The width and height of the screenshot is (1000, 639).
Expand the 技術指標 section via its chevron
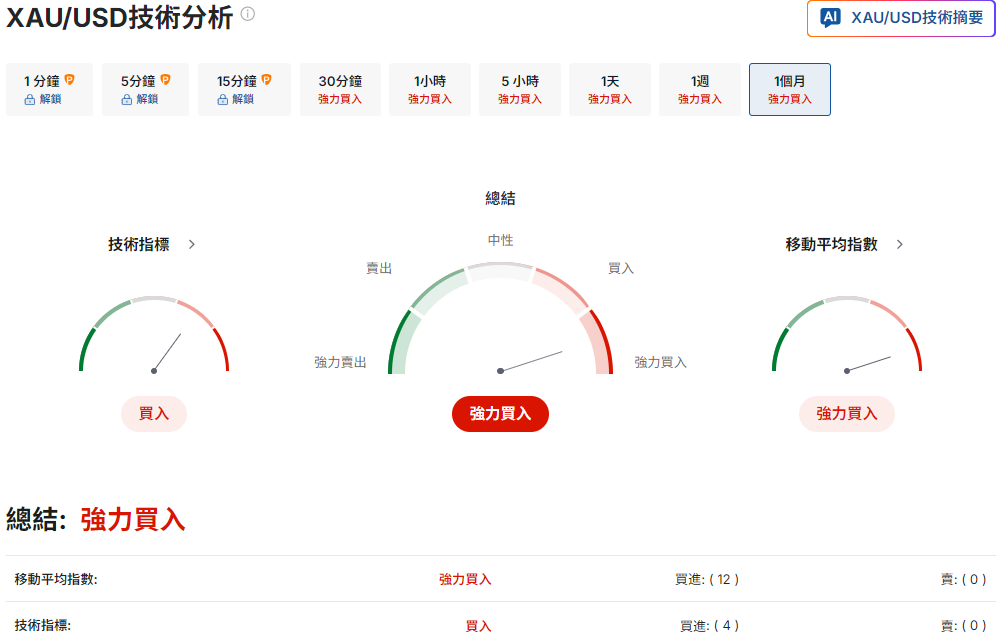click(x=192, y=243)
